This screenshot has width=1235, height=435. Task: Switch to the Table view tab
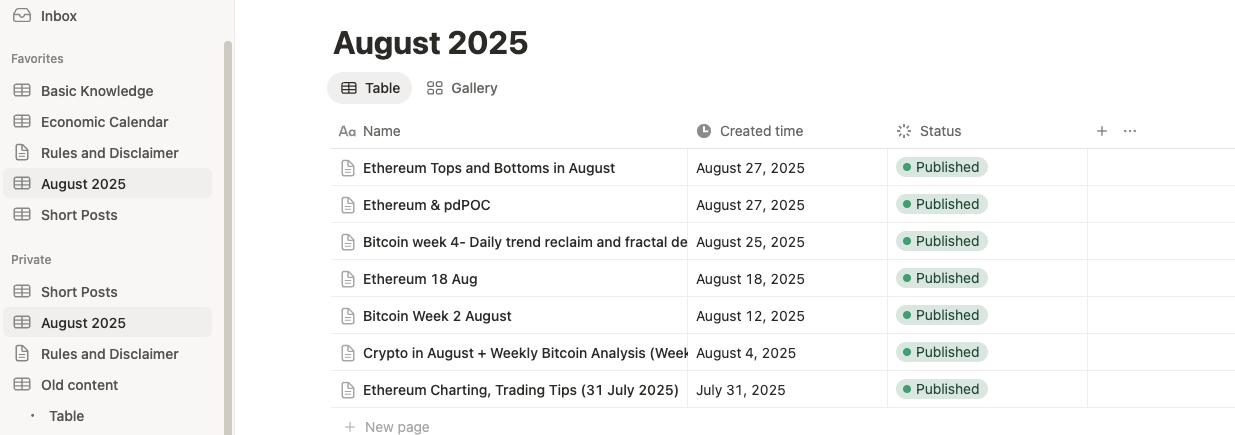coord(370,88)
